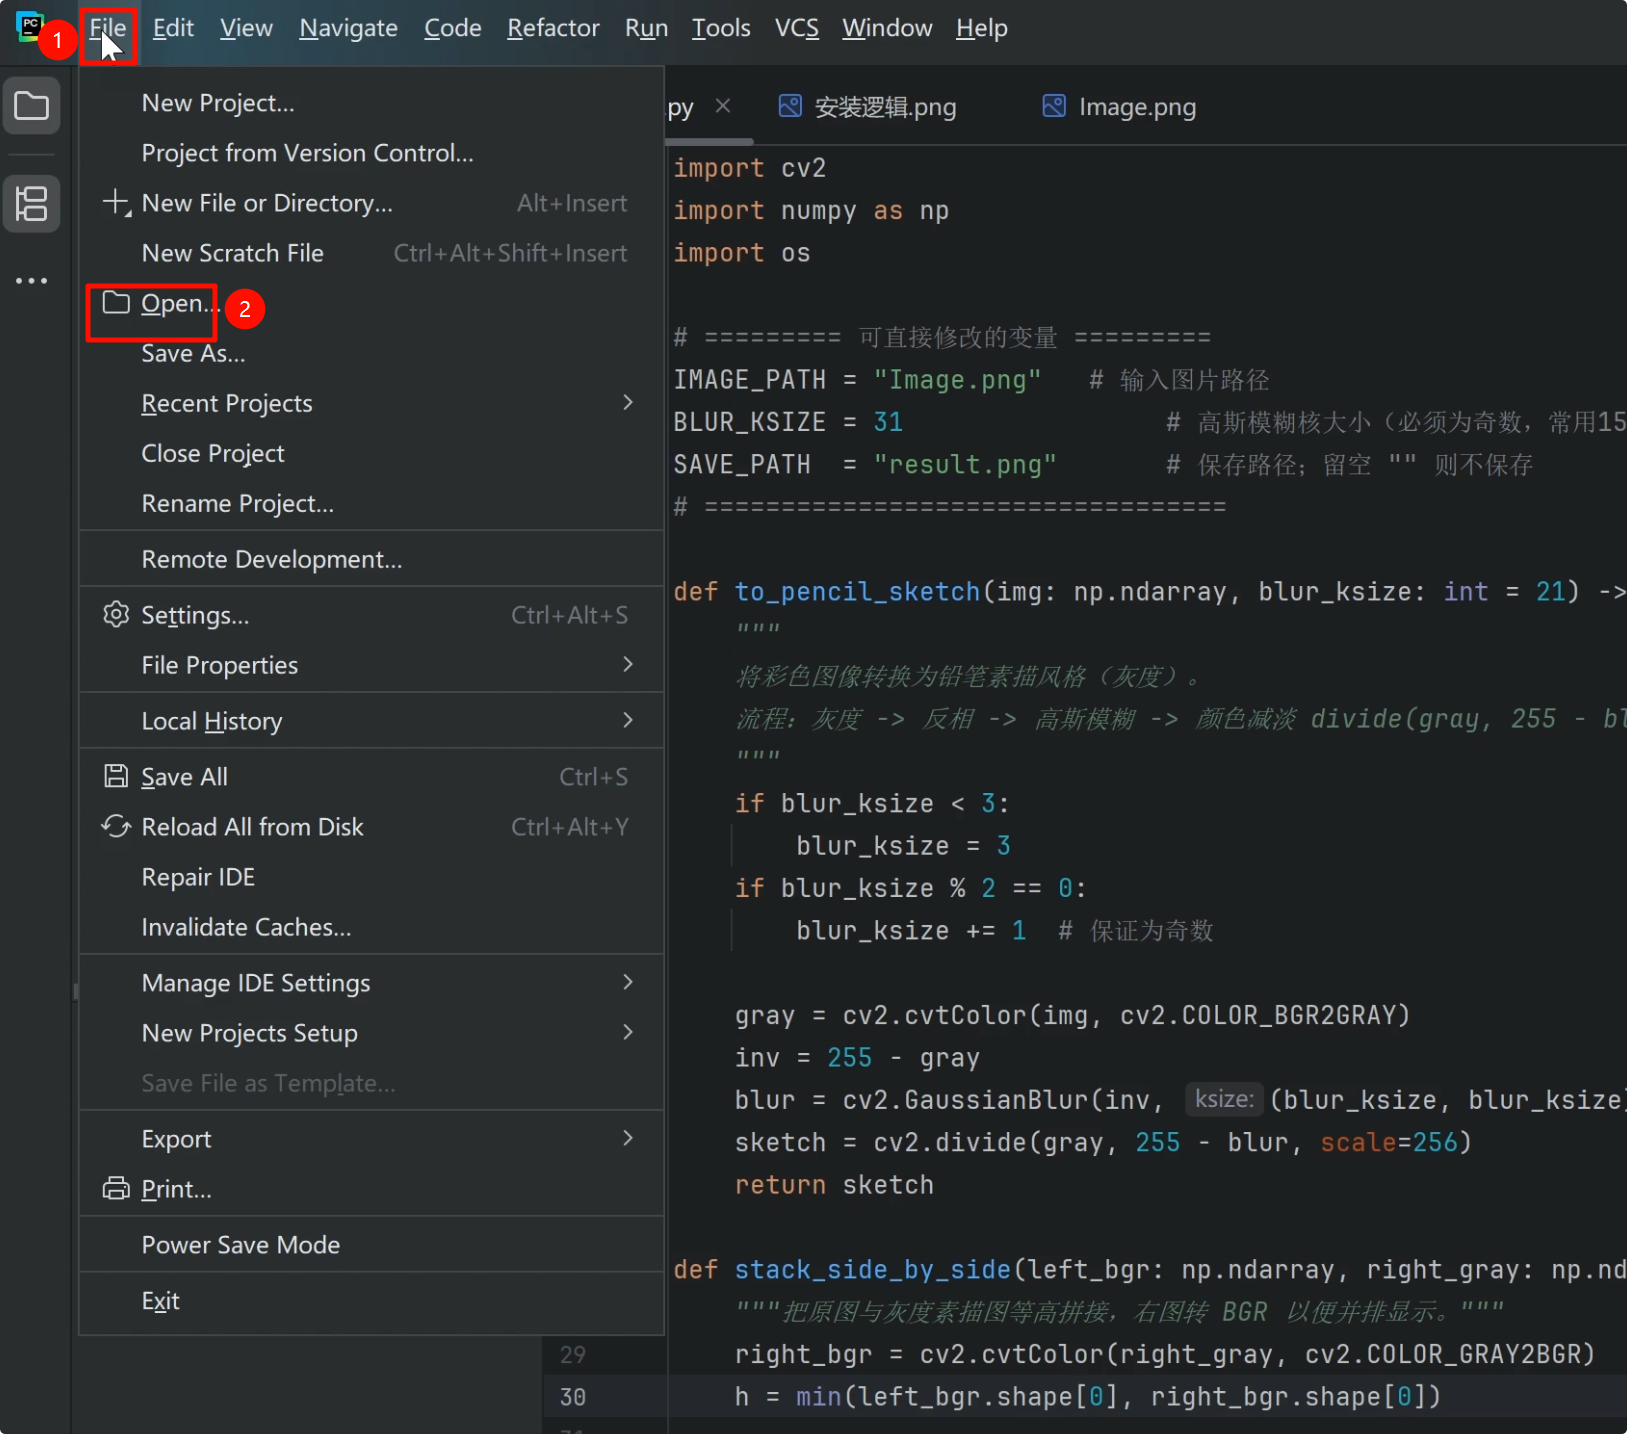Click the gear icon beside Settings
This screenshot has width=1627, height=1434.
tap(117, 615)
